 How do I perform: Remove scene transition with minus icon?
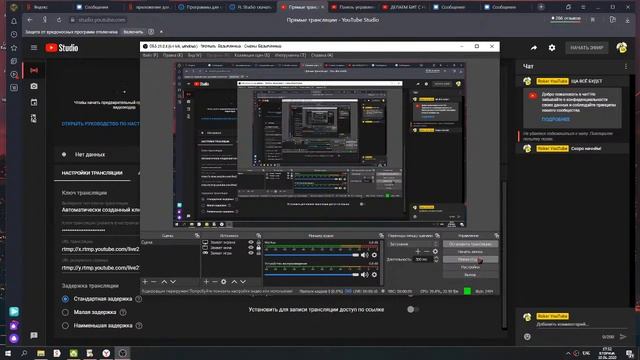427,251
